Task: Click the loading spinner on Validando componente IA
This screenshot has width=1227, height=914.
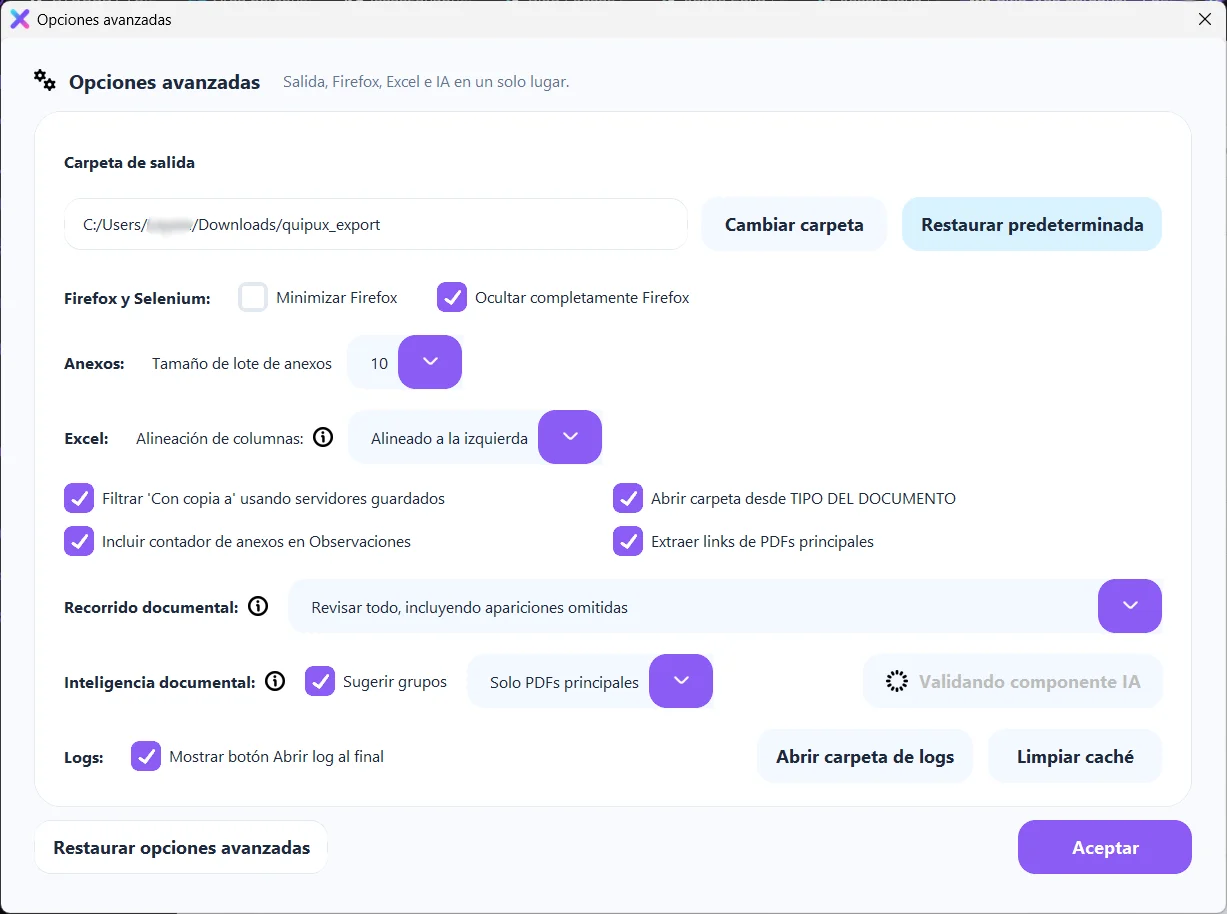Action: pos(897,681)
